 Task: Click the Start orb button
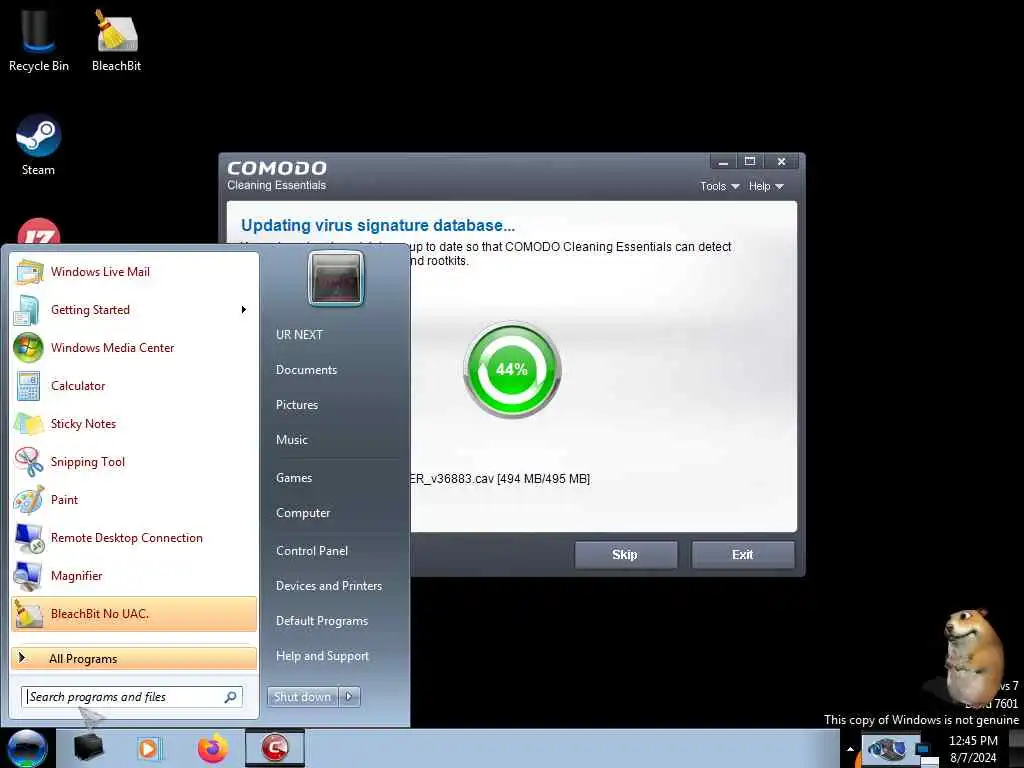coord(27,748)
